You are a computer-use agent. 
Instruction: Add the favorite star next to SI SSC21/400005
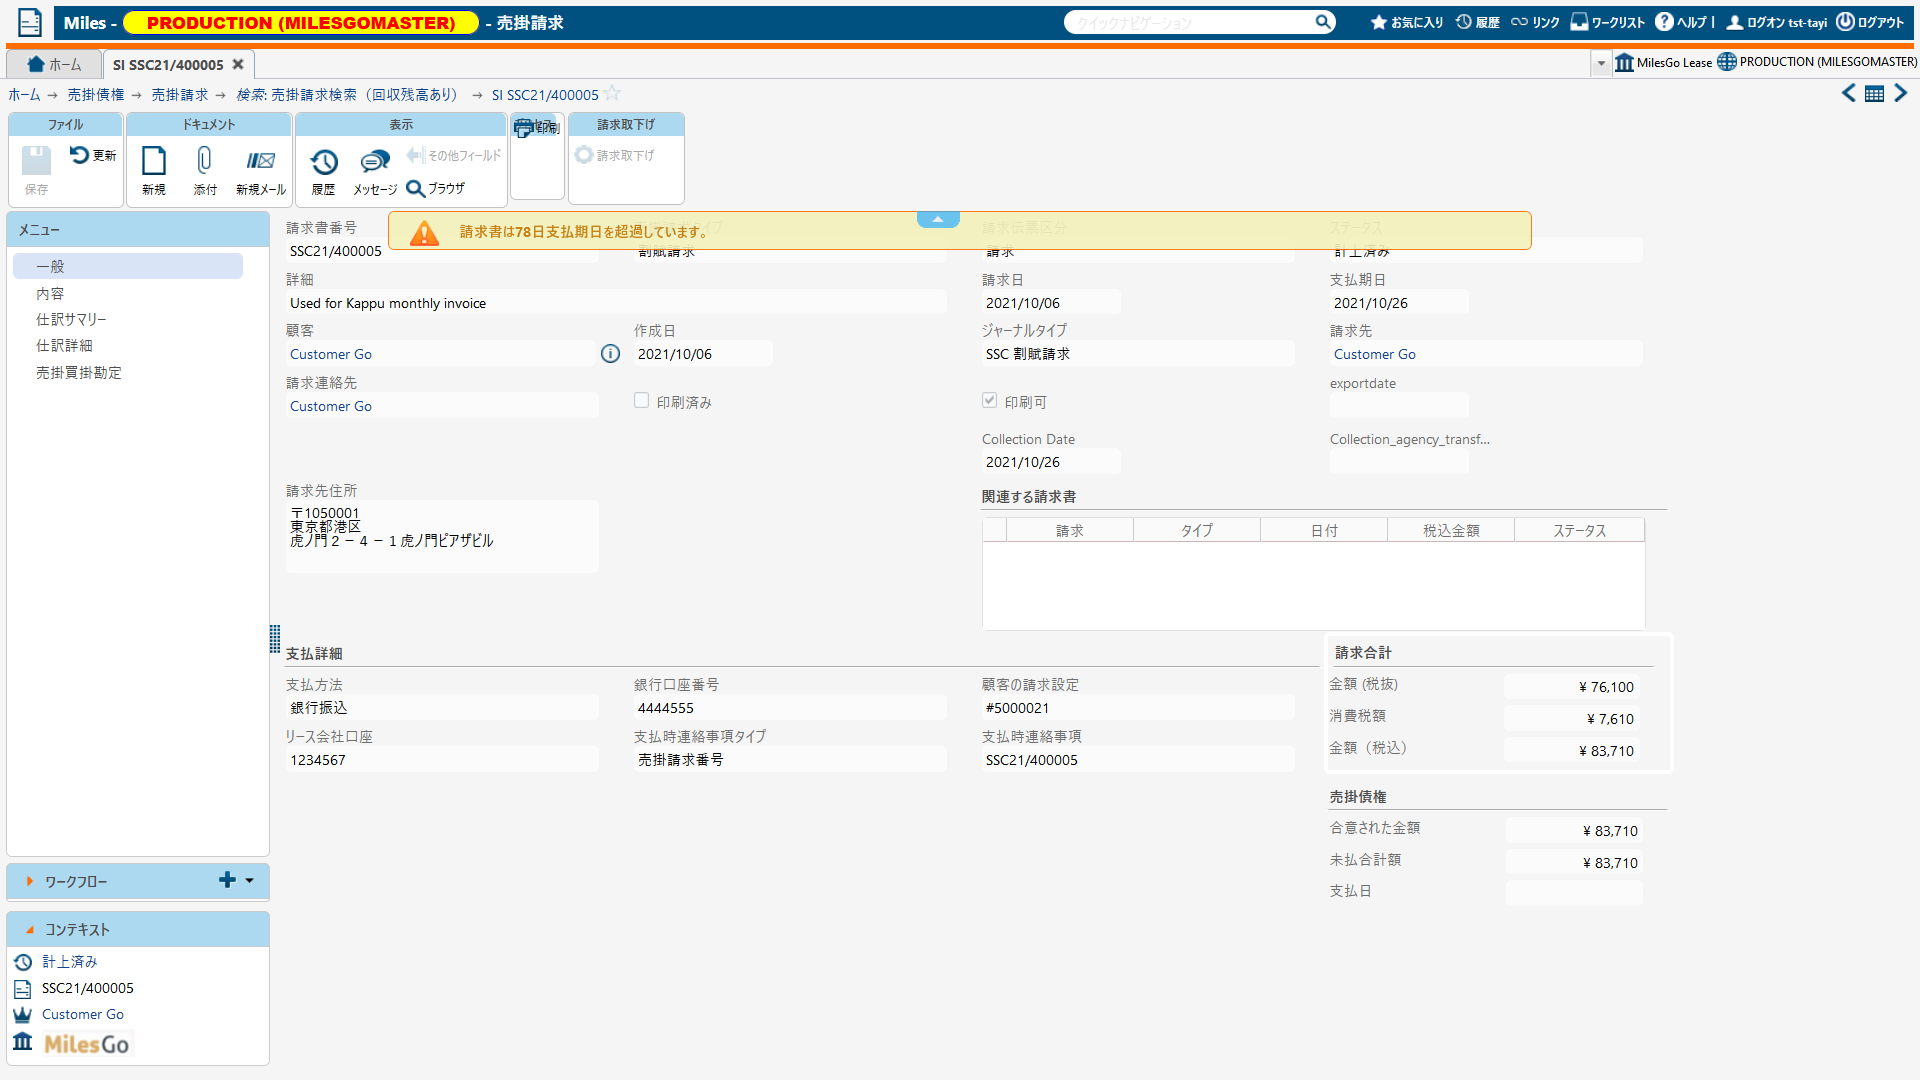click(612, 94)
